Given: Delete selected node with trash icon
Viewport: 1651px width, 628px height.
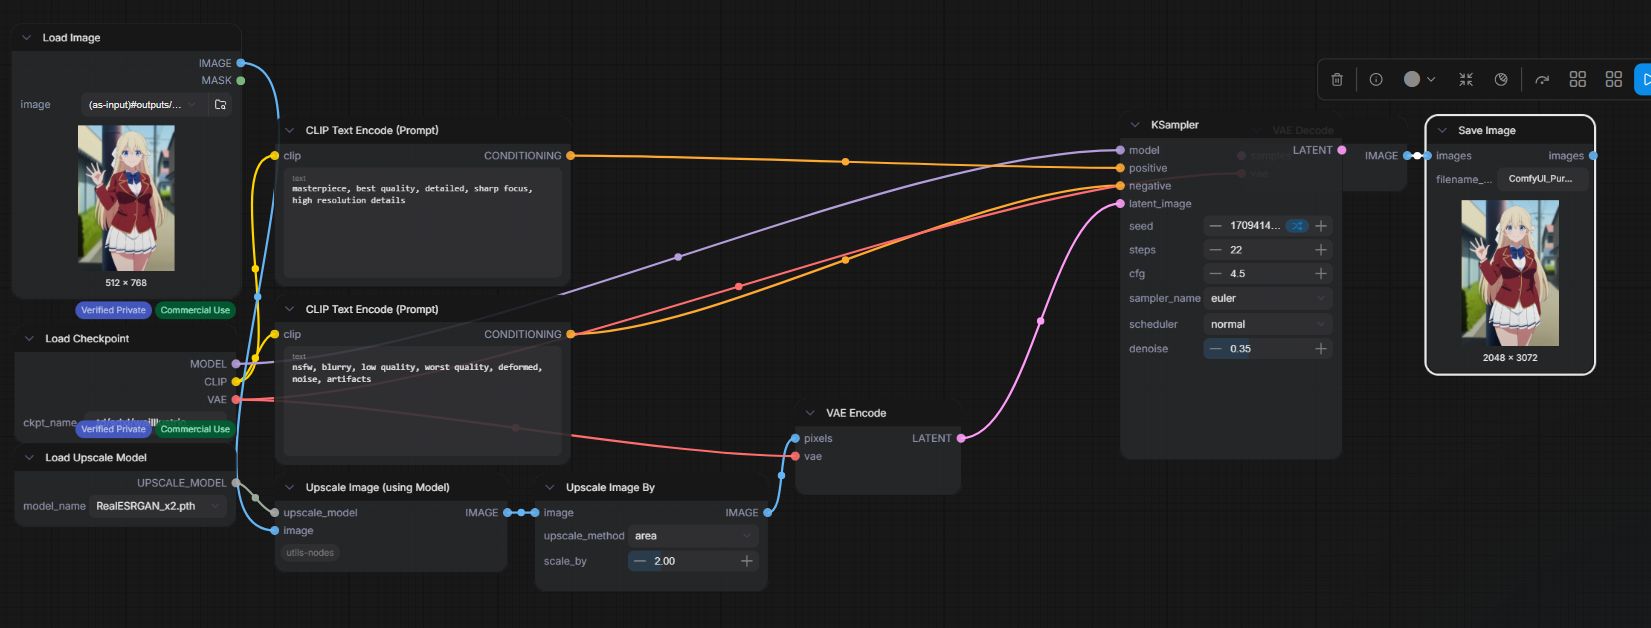Looking at the screenshot, I should click(x=1337, y=79).
